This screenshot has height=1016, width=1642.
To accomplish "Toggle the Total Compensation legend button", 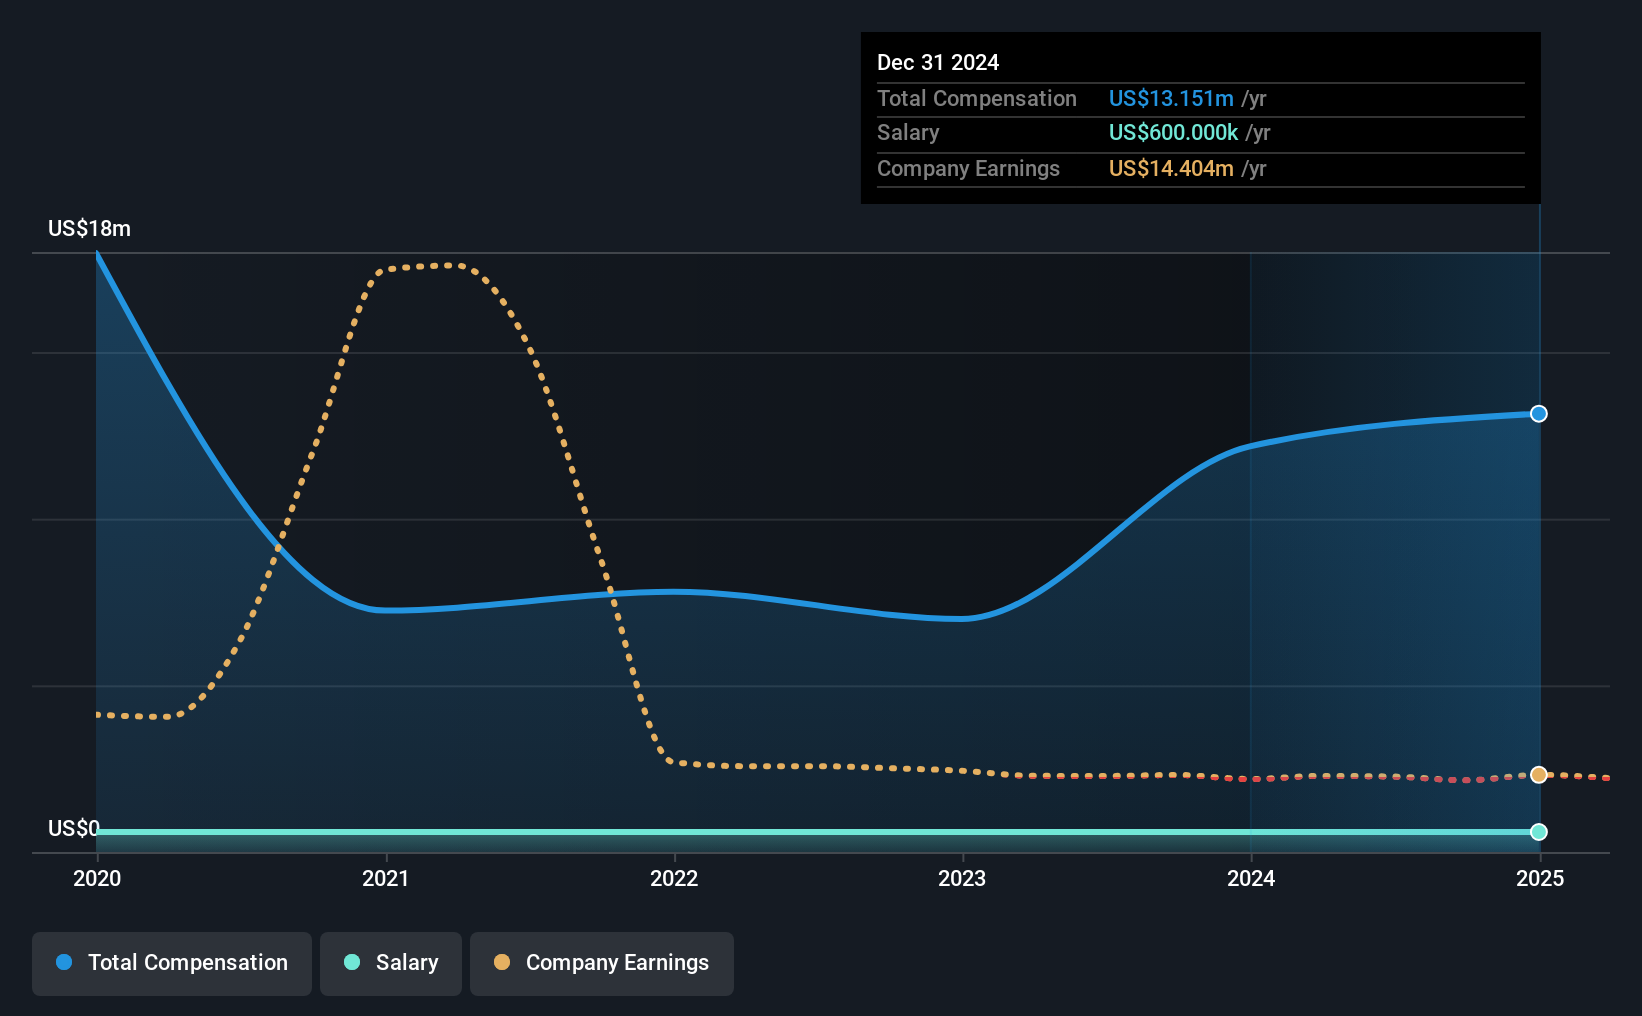I will pos(172,963).
